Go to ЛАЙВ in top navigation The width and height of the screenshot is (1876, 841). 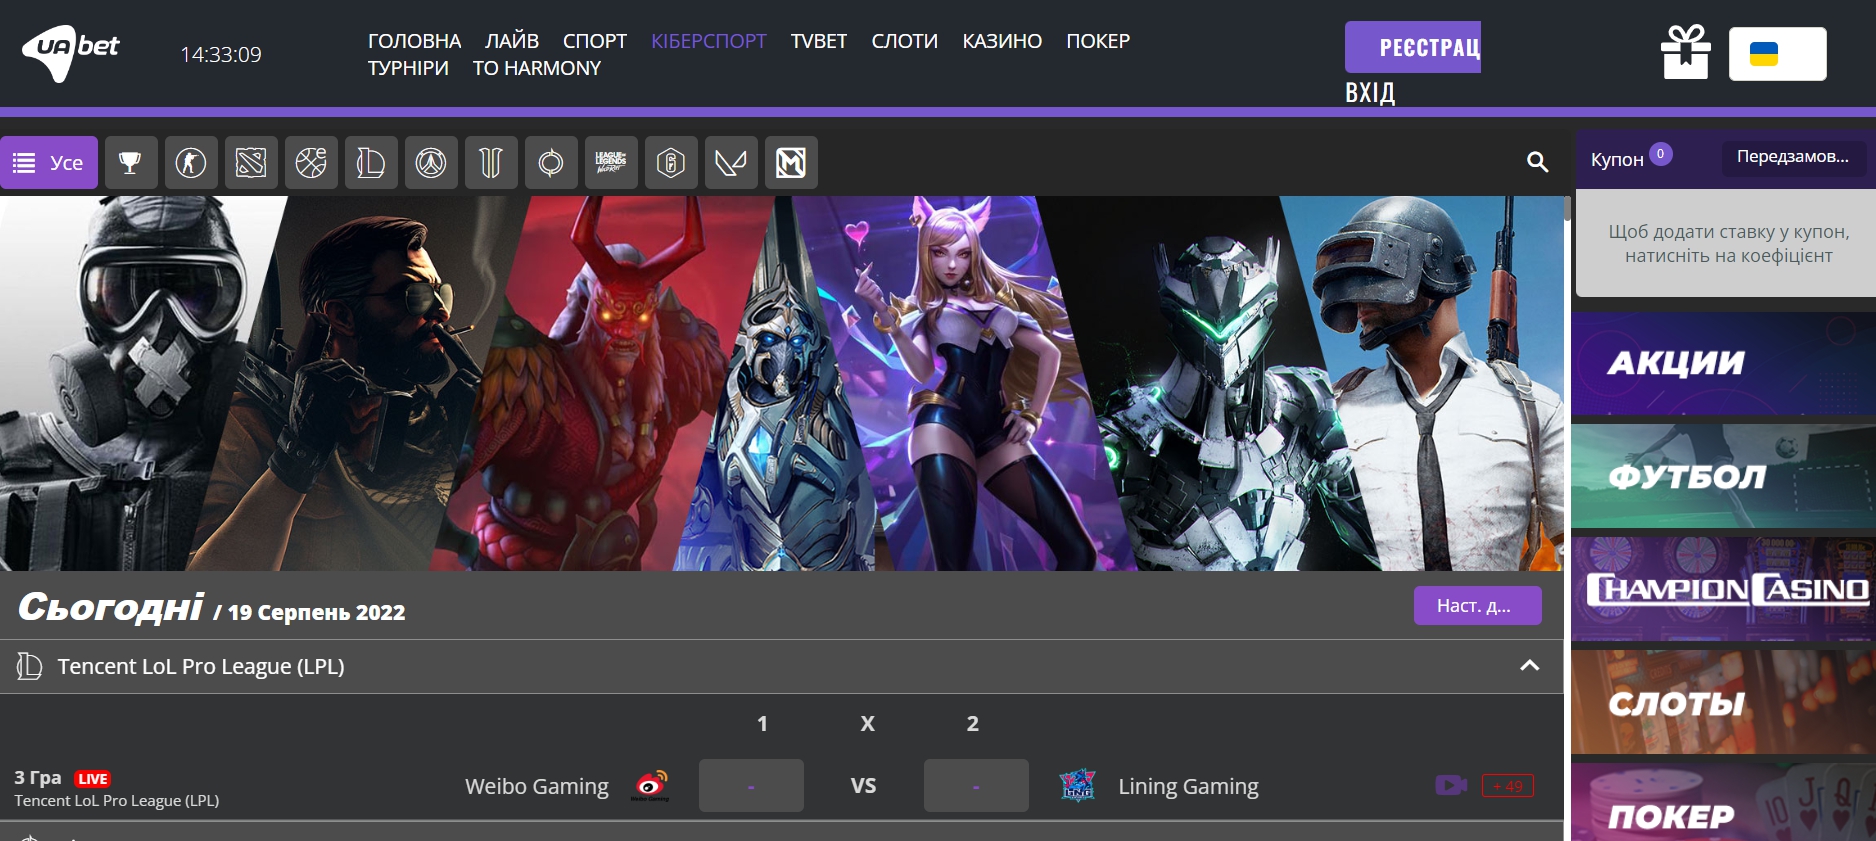coord(511,41)
